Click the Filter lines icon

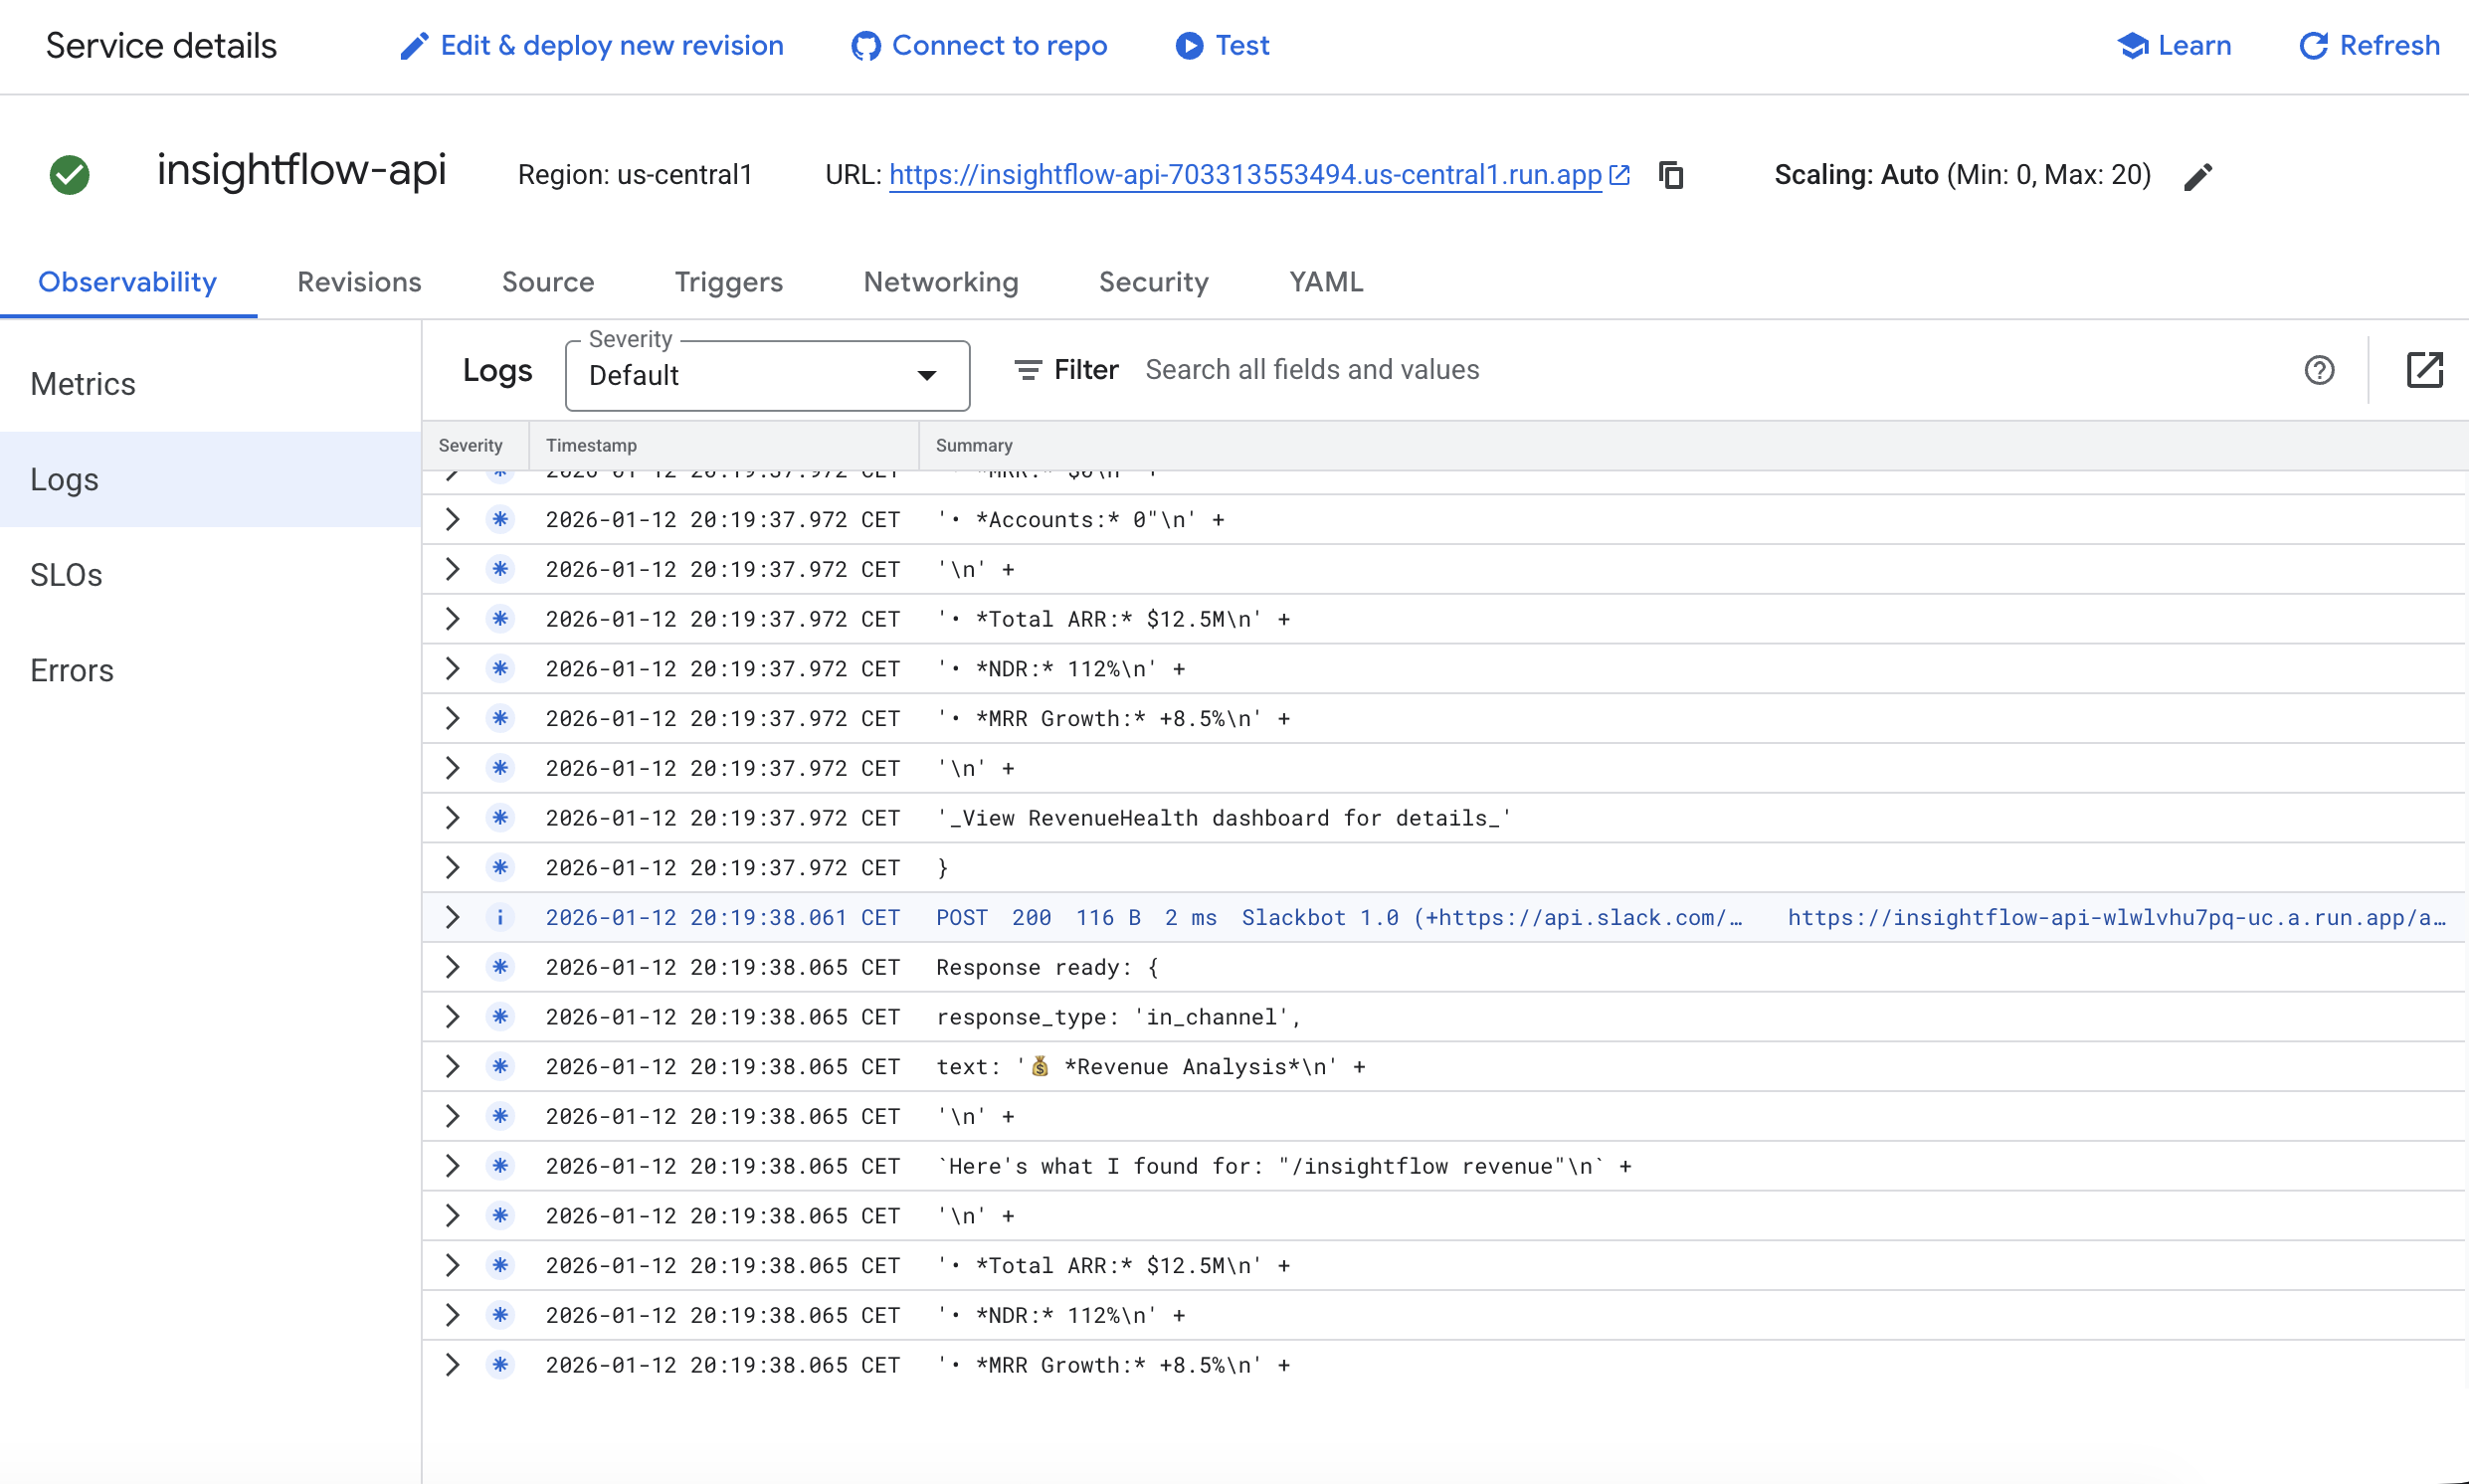click(x=1028, y=370)
